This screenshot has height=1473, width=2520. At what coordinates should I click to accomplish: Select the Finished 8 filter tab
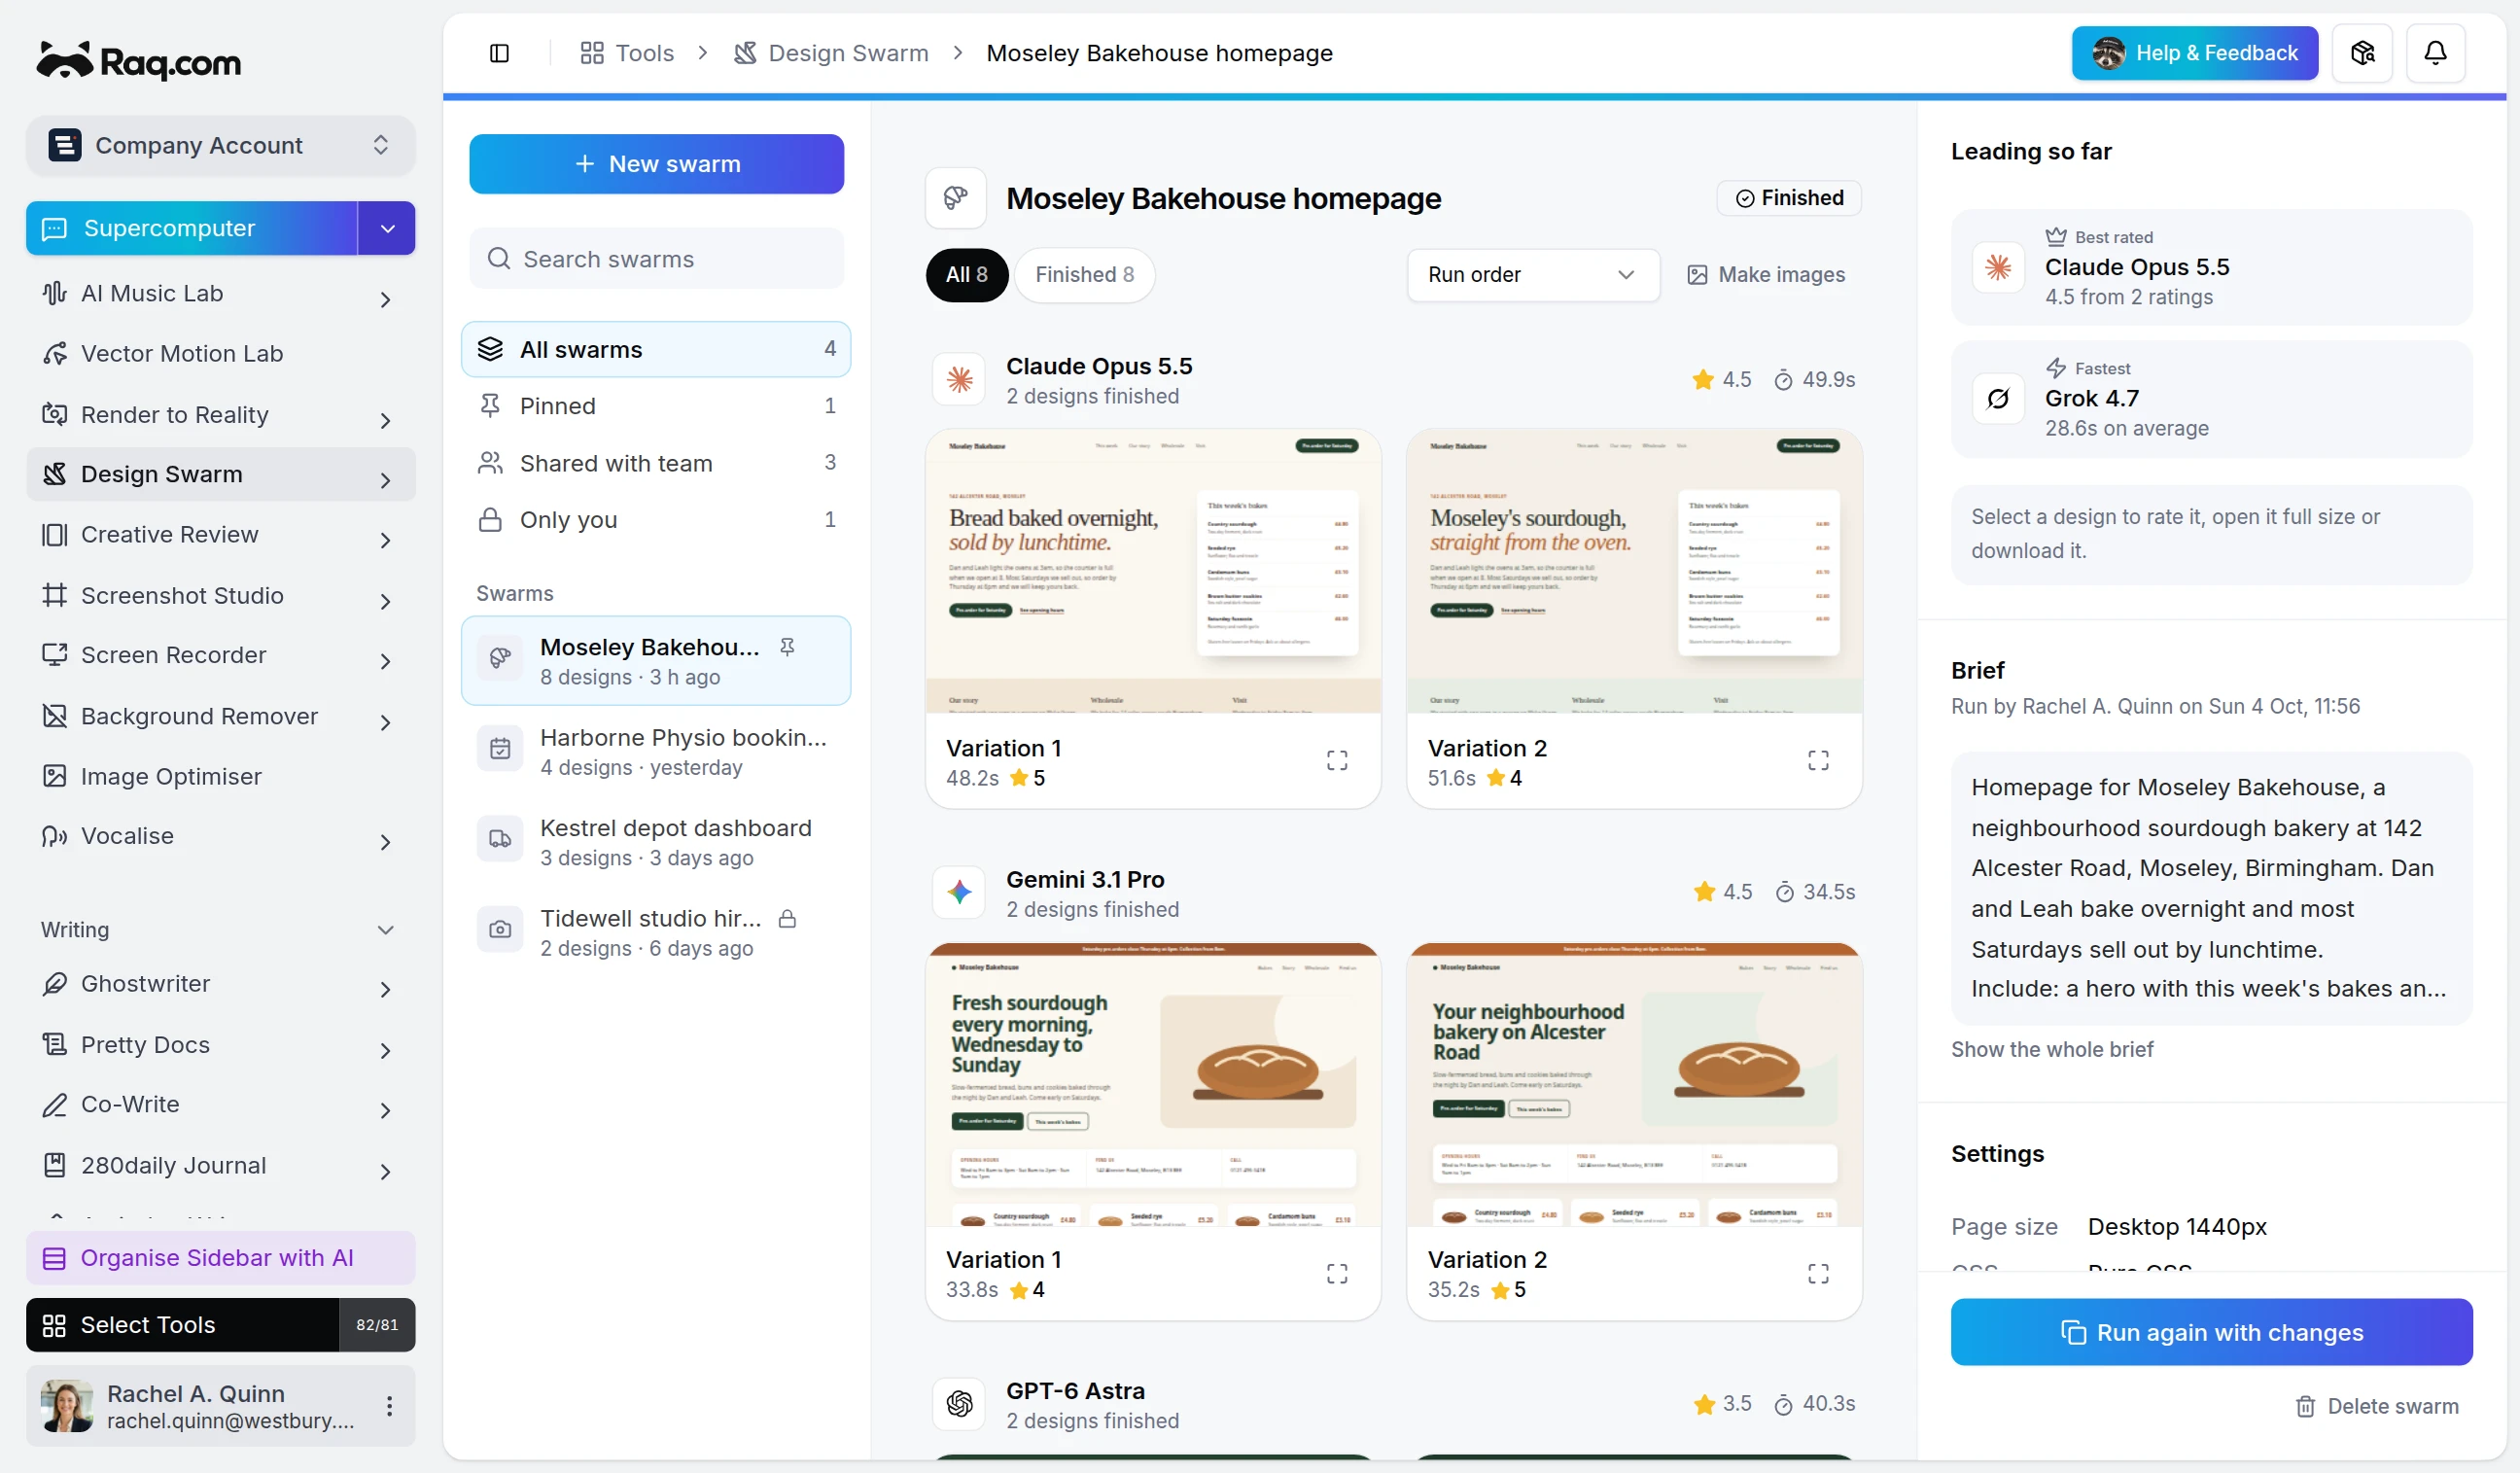pyautogui.click(x=1084, y=274)
